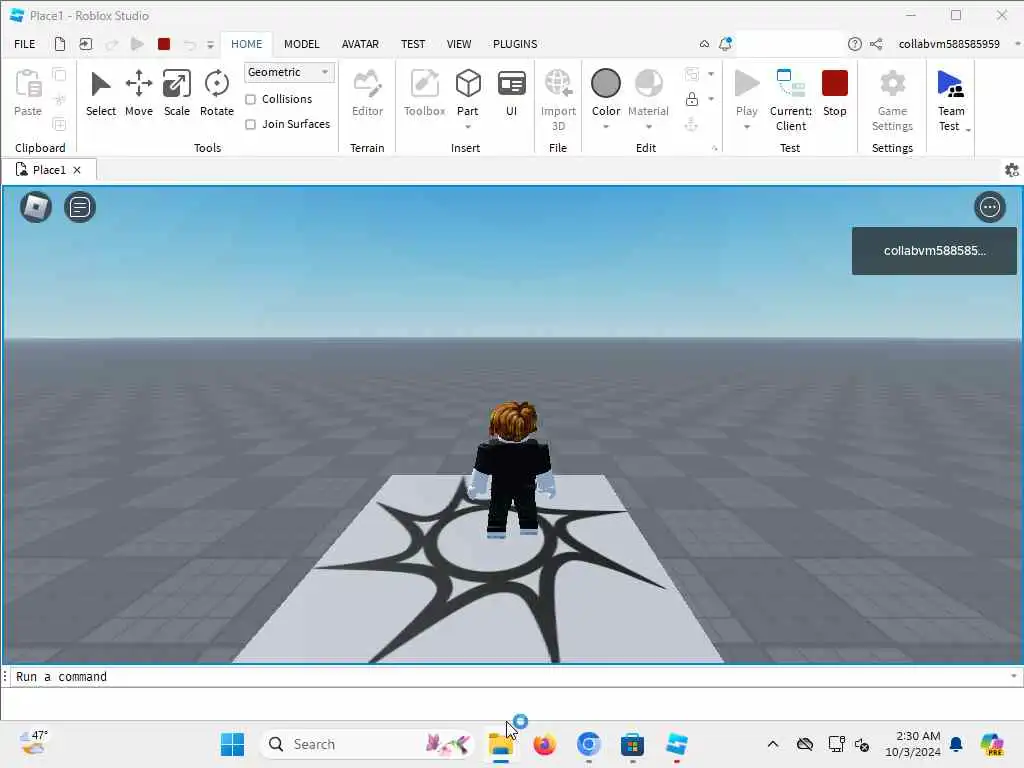Click the new file icon in quick access bar
Screen dimensions: 1024x768
click(x=59, y=44)
